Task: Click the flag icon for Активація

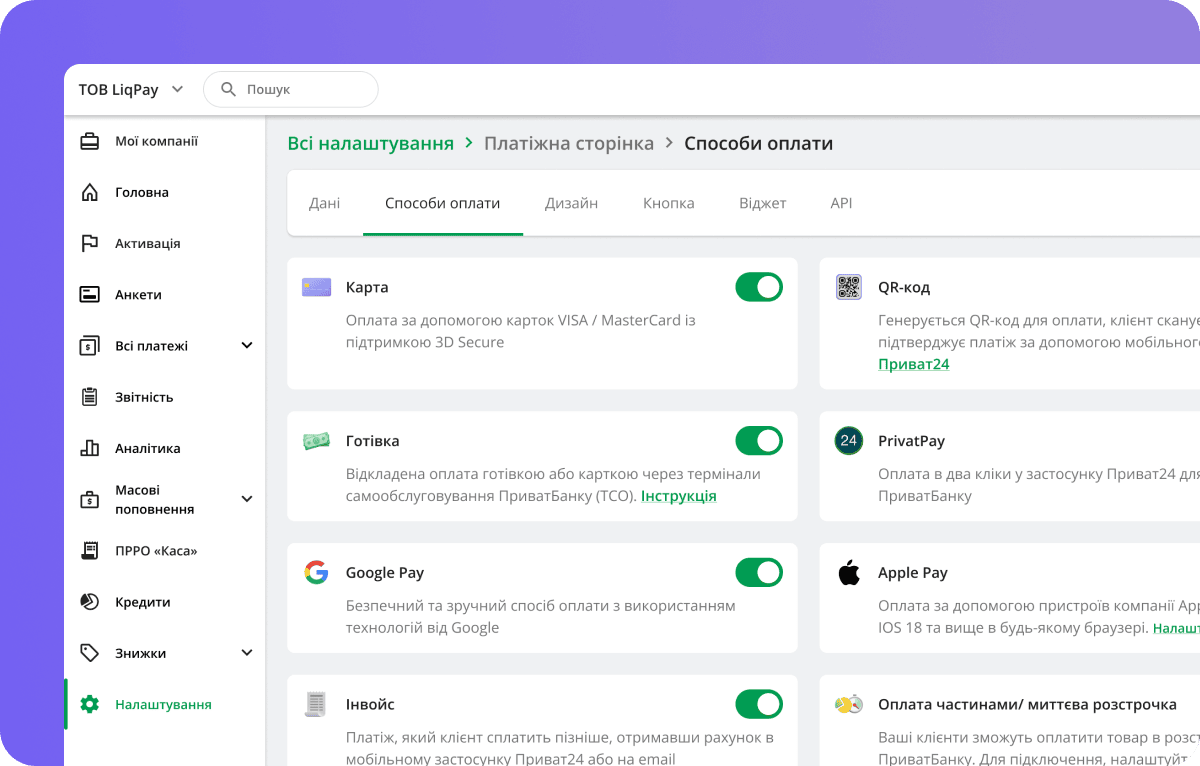Action: (90, 243)
